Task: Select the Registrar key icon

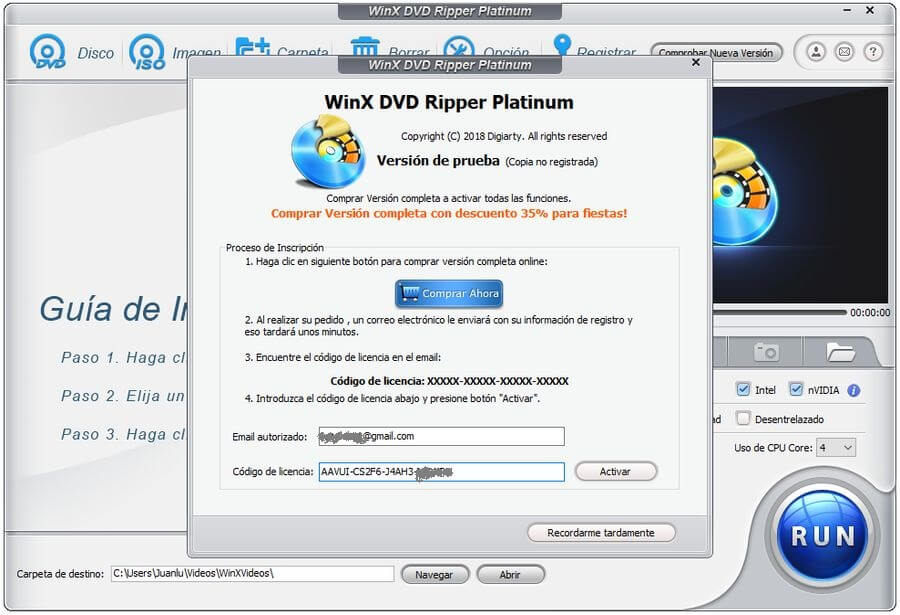Action: tap(562, 45)
